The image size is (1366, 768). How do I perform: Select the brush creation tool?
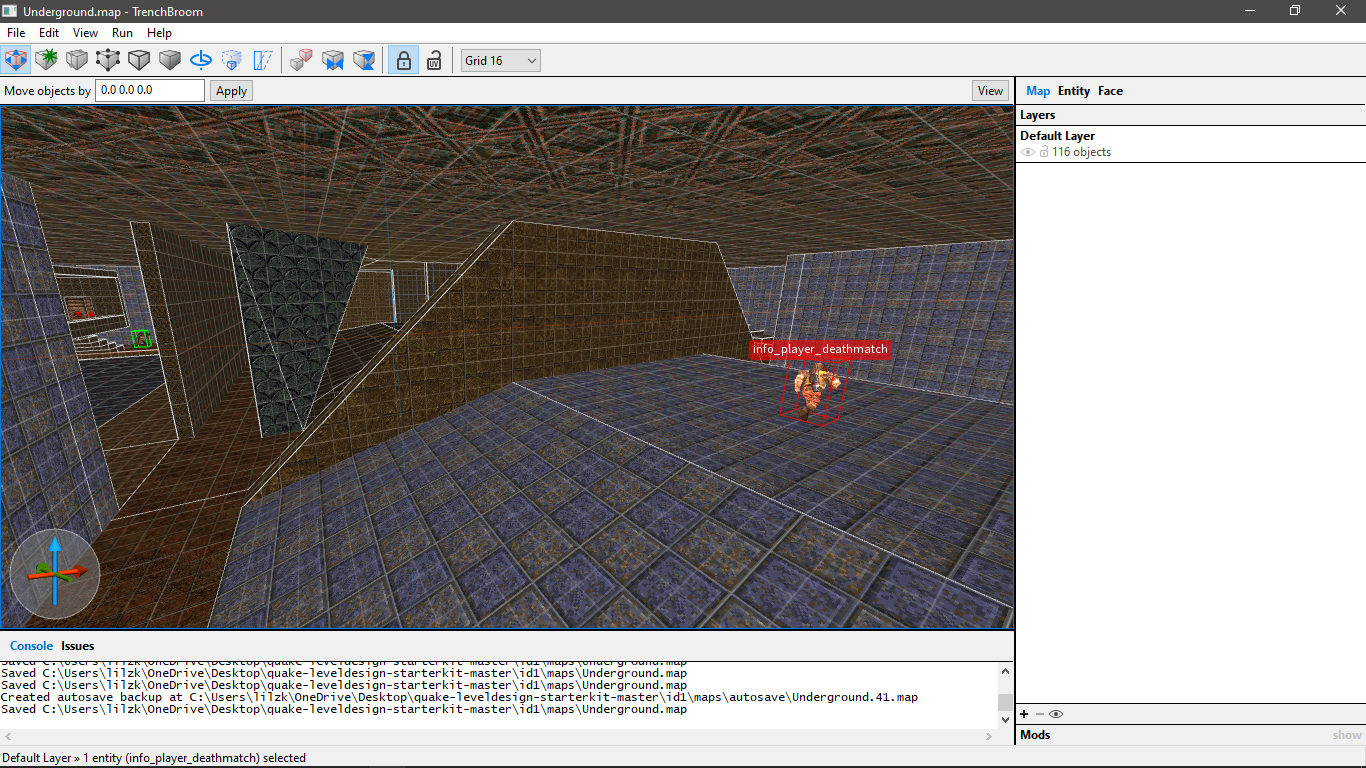point(46,60)
